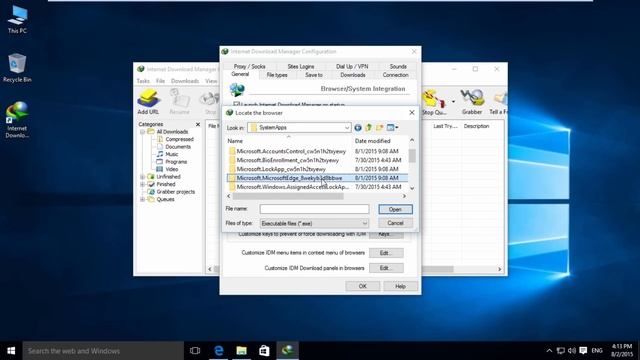
Task: Open the Stop Queue dropdown arrow
Action: (x=453, y=102)
